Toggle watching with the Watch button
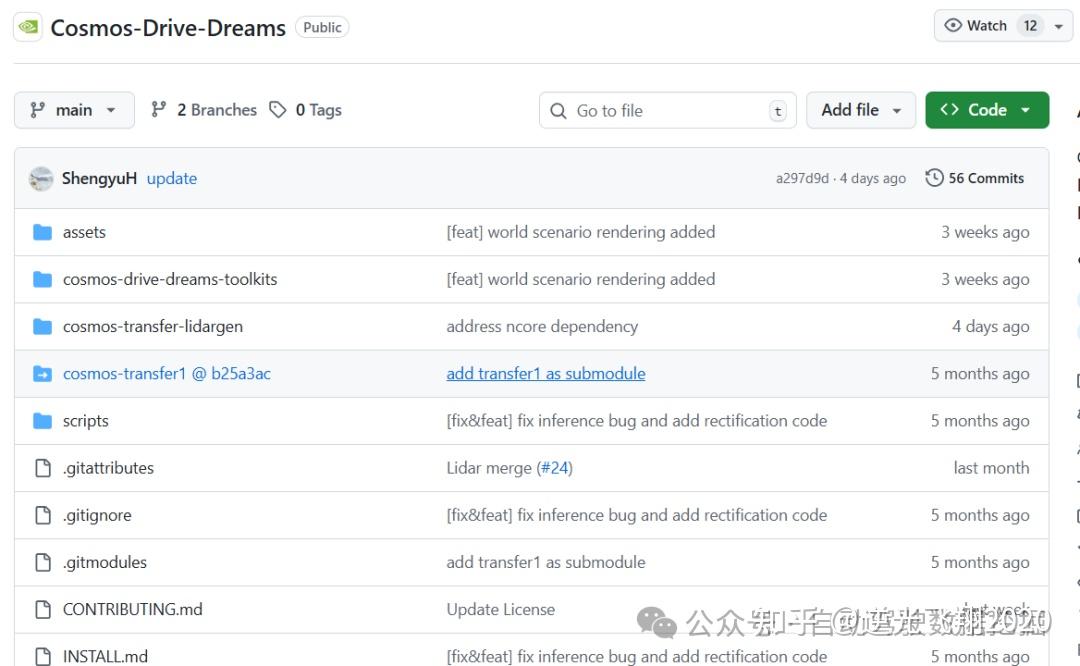 point(983,25)
